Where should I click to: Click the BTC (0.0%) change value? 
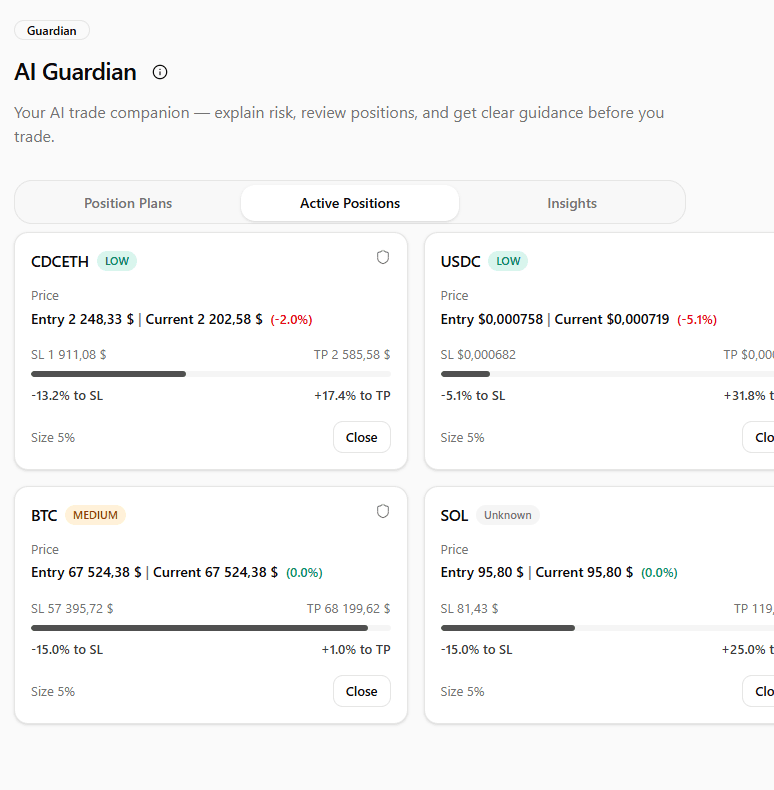pyautogui.click(x=304, y=573)
